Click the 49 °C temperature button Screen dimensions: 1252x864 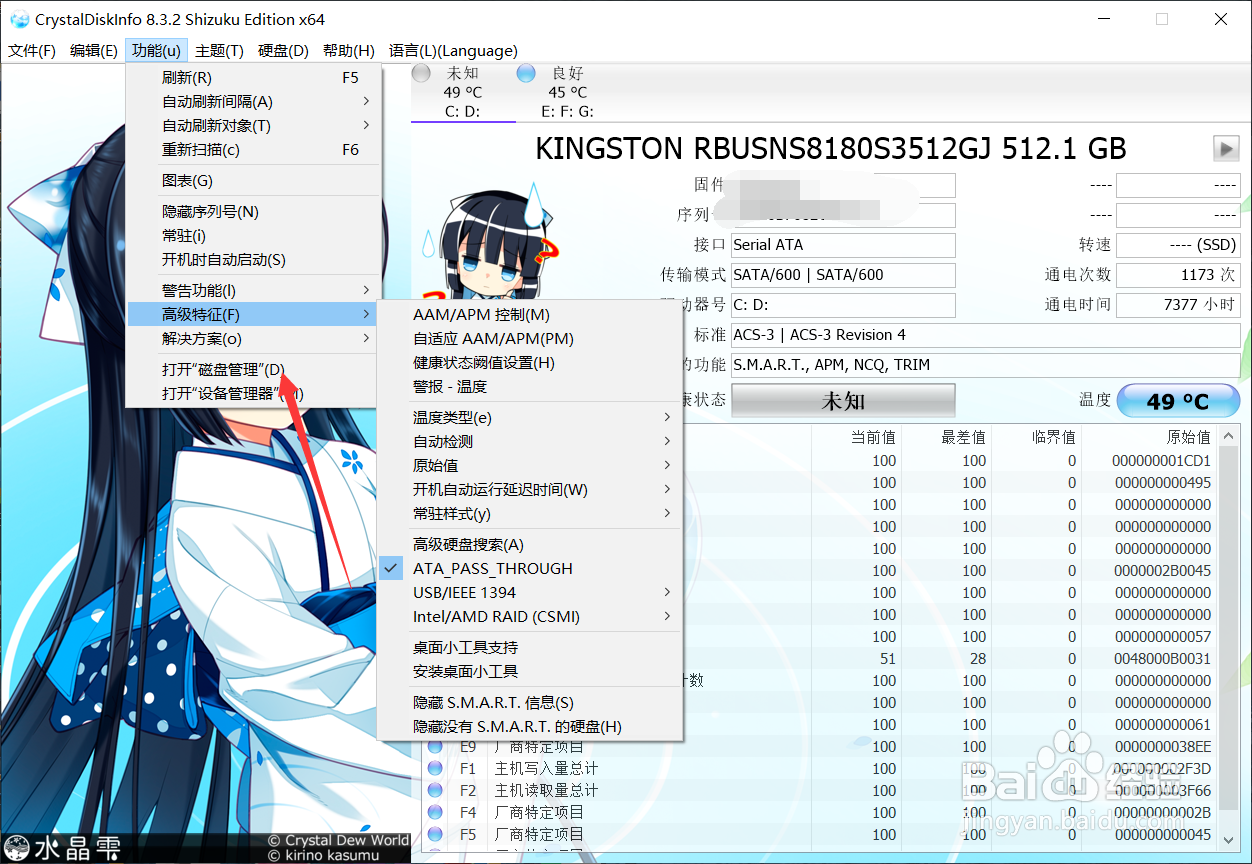point(1178,401)
